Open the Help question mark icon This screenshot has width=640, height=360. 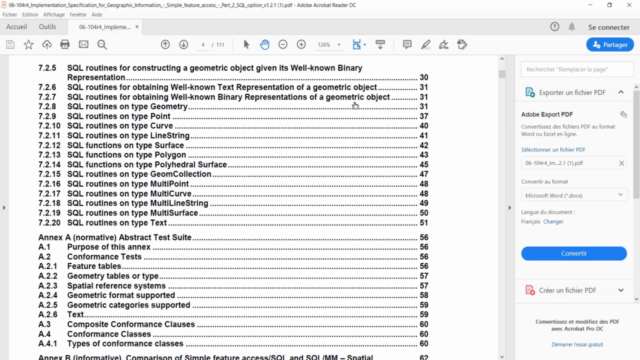[554, 27]
